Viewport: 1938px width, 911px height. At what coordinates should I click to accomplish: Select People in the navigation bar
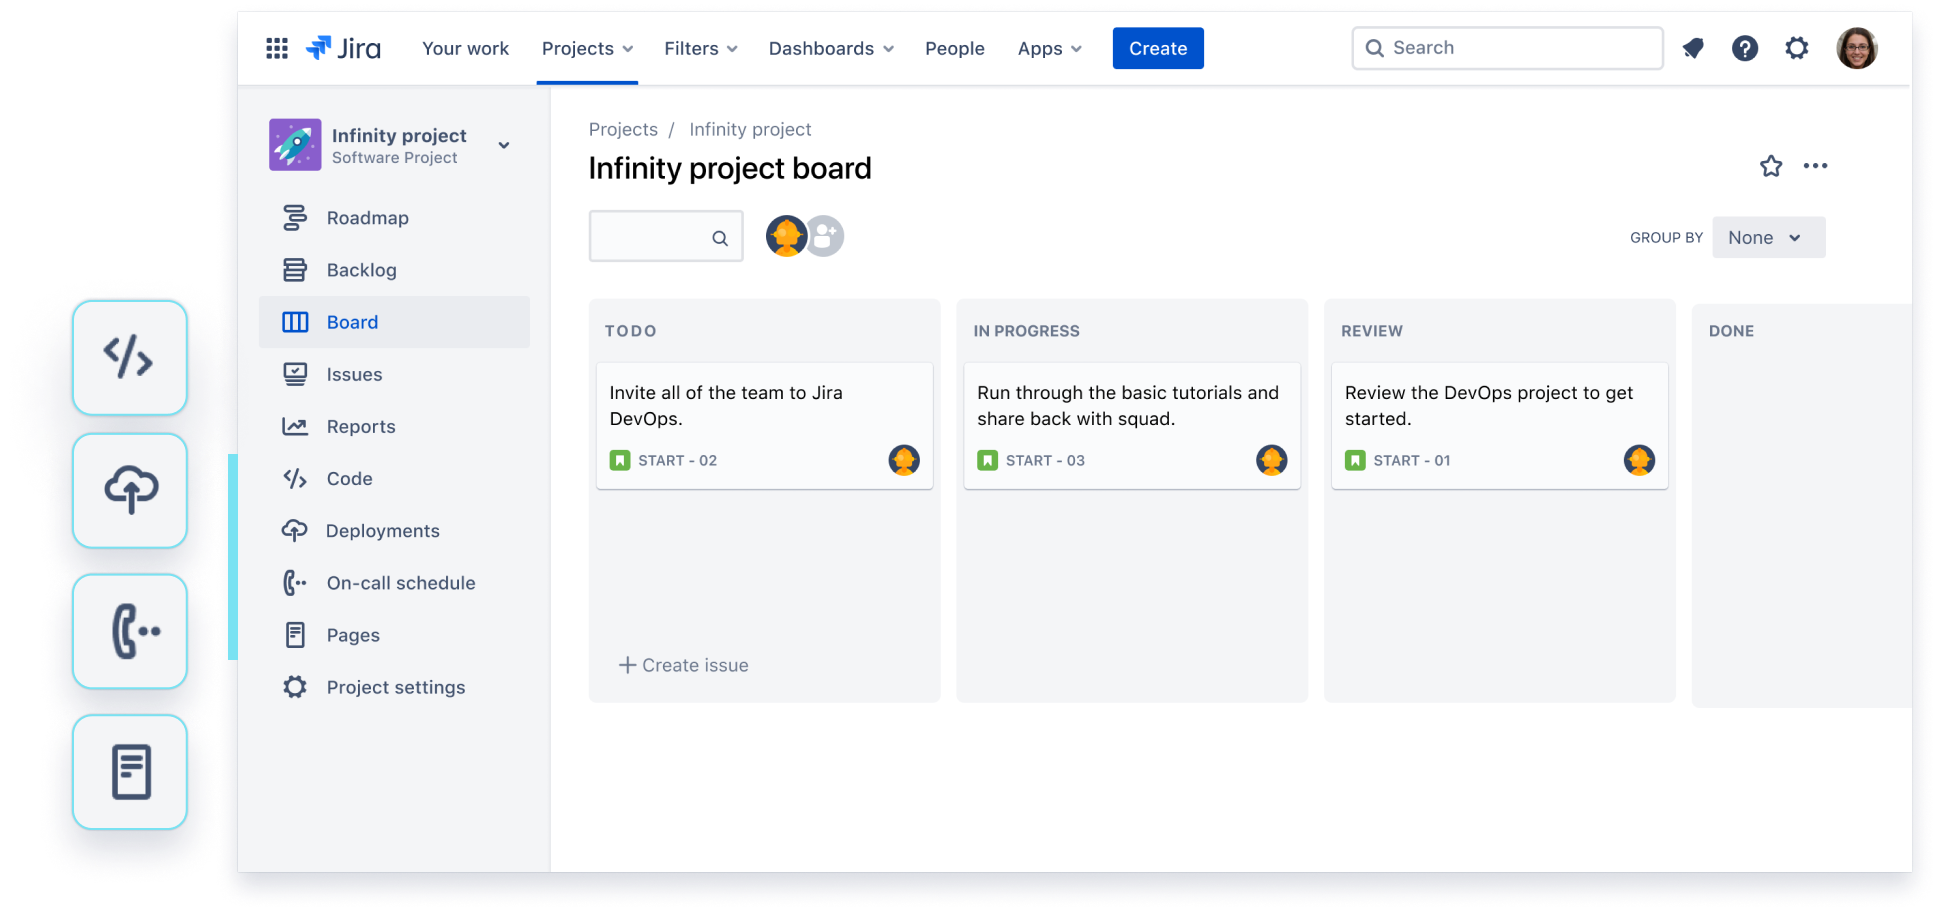tap(954, 48)
